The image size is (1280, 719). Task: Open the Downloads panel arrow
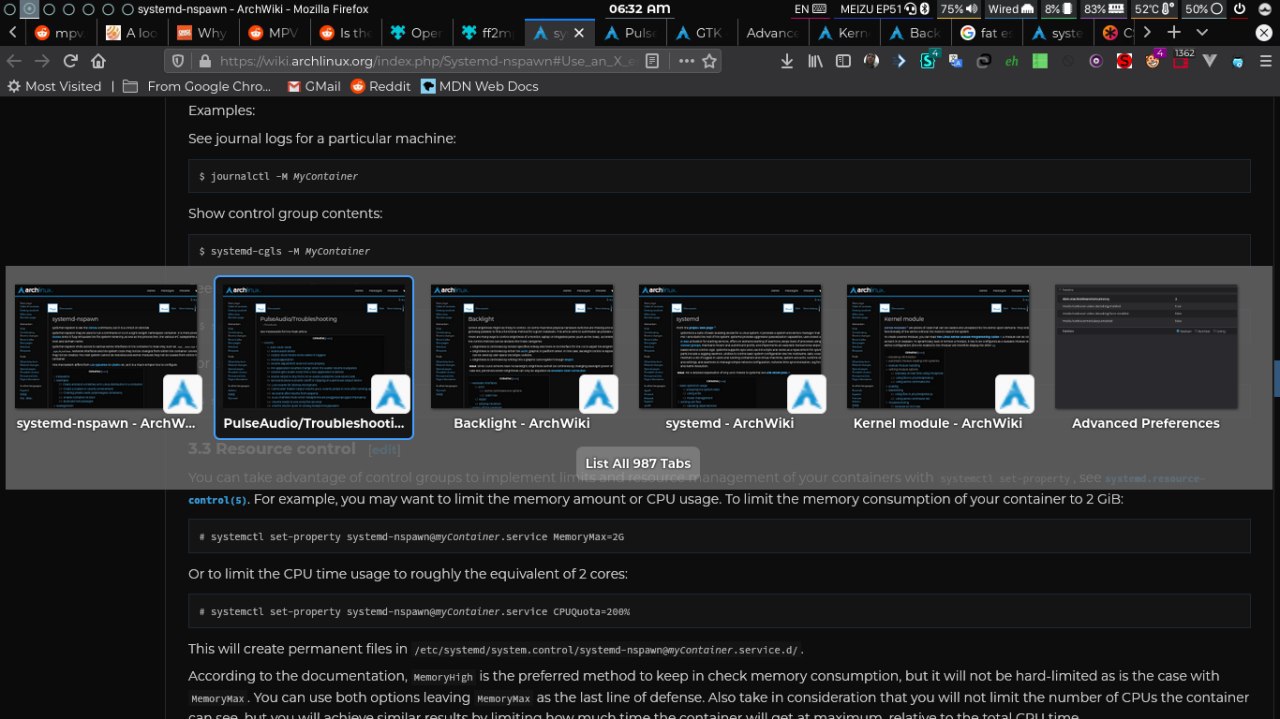tap(787, 61)
